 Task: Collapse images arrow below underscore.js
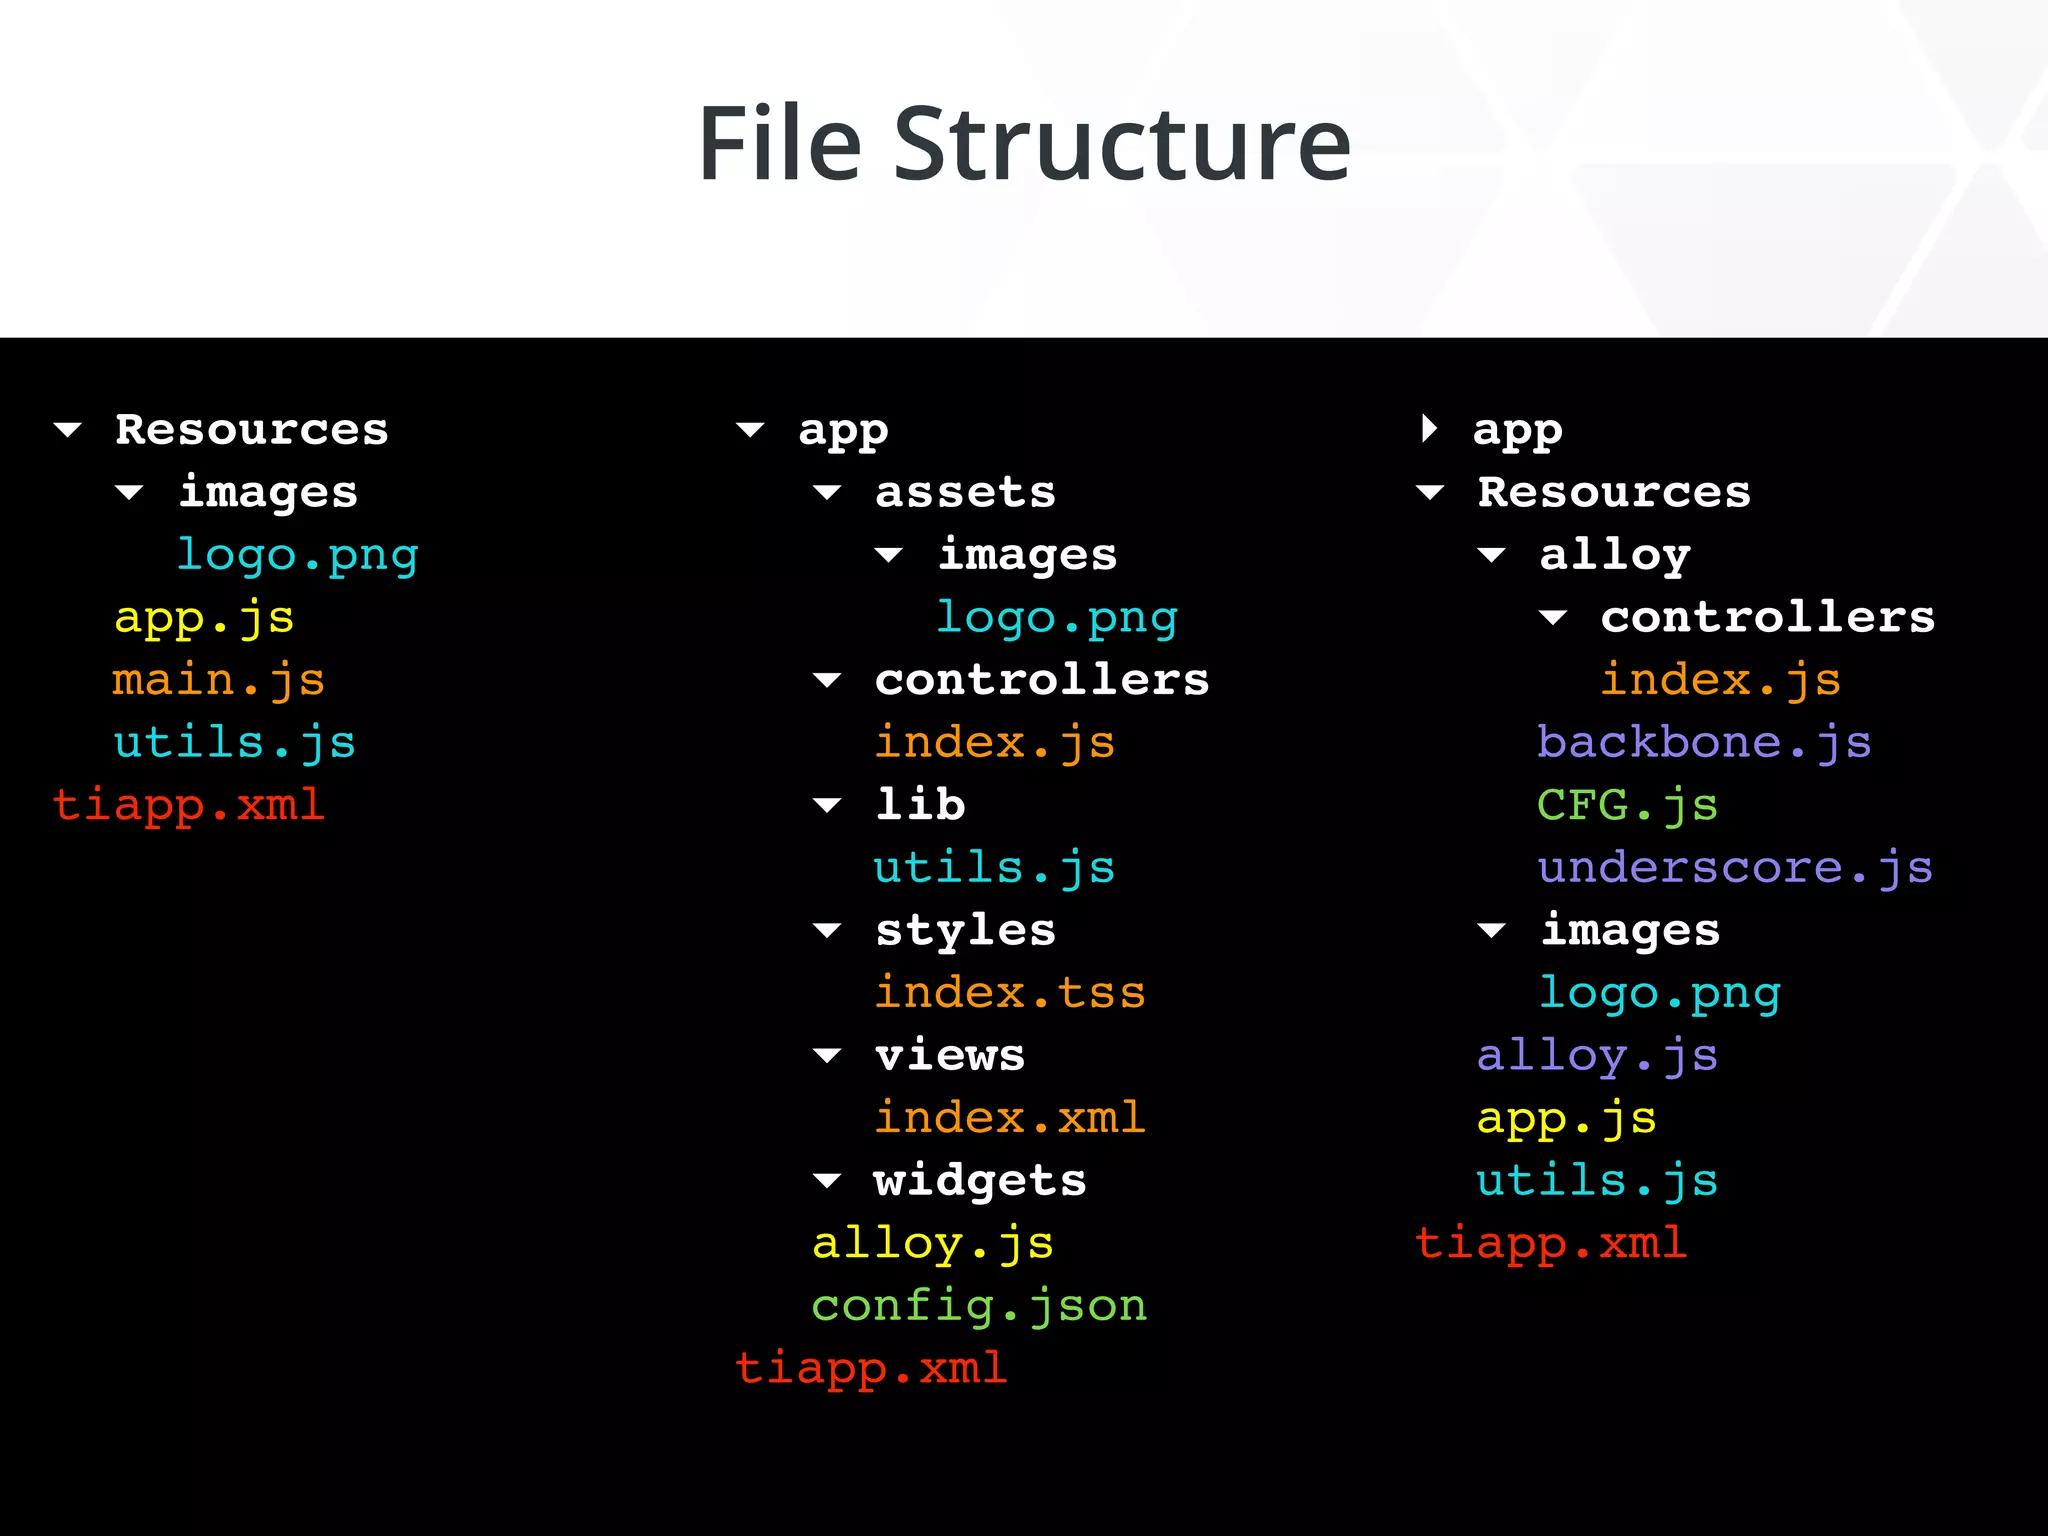(x=1491, y=930)
